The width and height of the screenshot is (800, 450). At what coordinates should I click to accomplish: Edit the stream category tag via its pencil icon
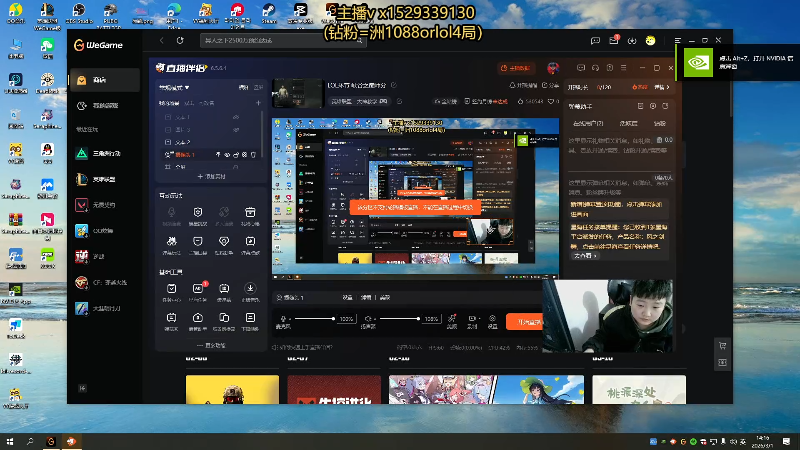point(399,102)
